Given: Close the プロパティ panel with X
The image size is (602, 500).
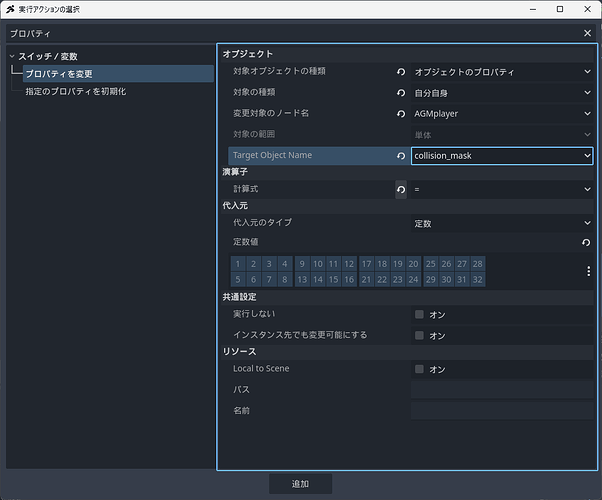Looking at the screenshot, I should (x=587, y=33).
